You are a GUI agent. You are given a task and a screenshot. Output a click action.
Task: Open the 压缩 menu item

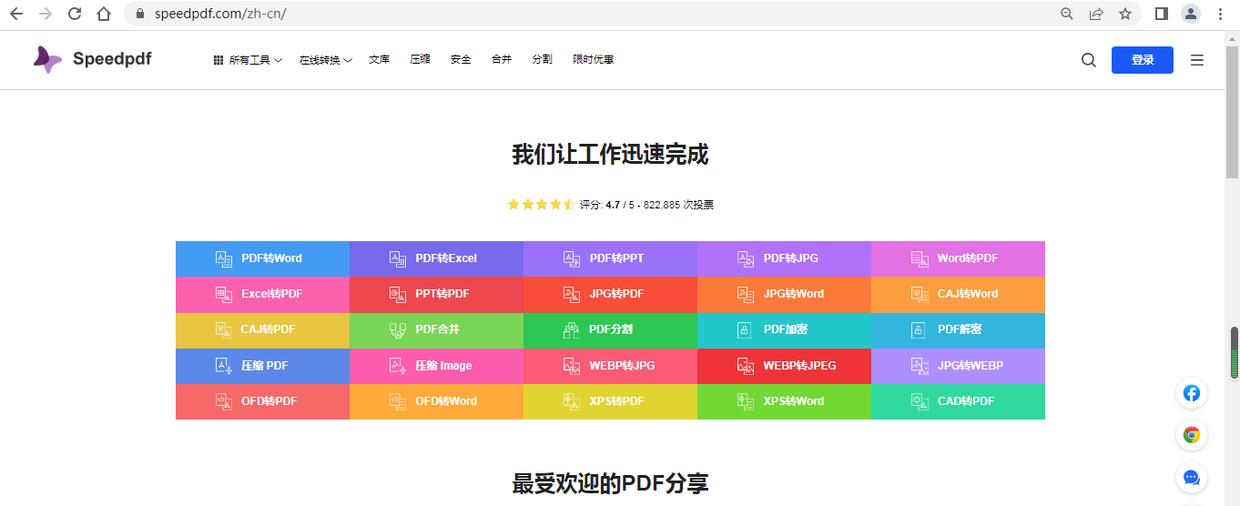click(420, 60)
